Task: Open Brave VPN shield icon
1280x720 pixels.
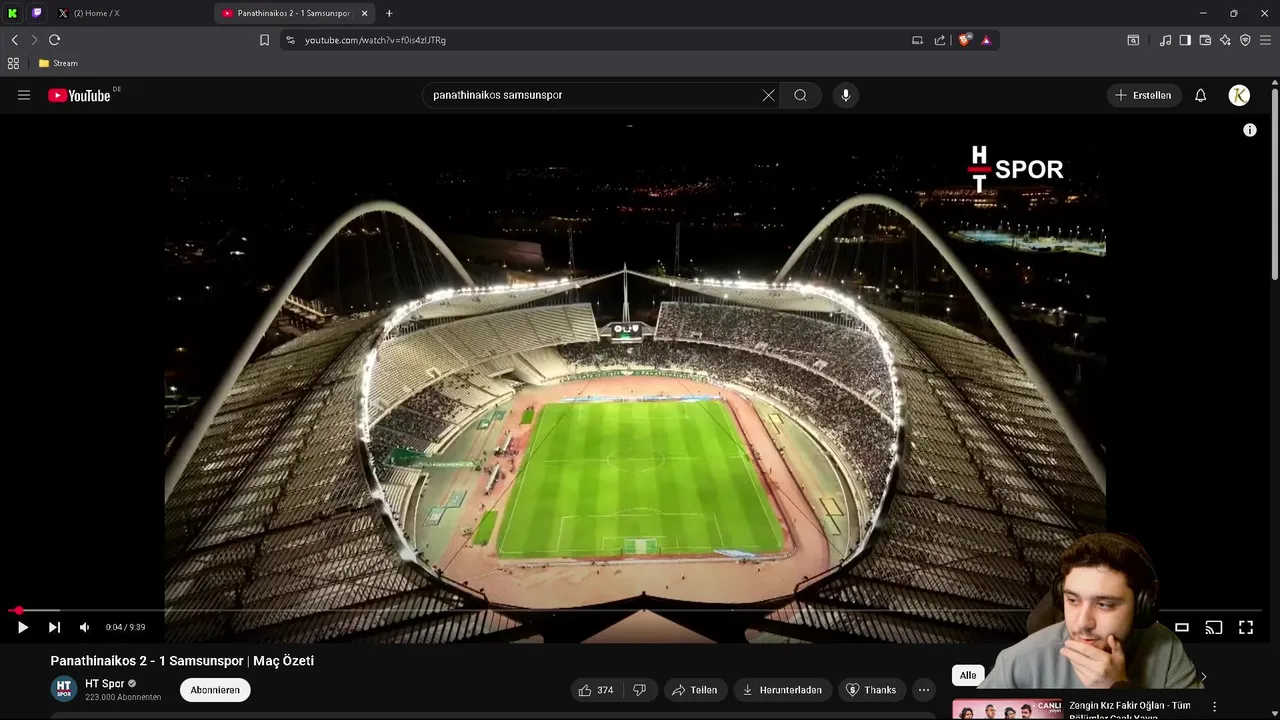Action: (x=1245, y=40)
